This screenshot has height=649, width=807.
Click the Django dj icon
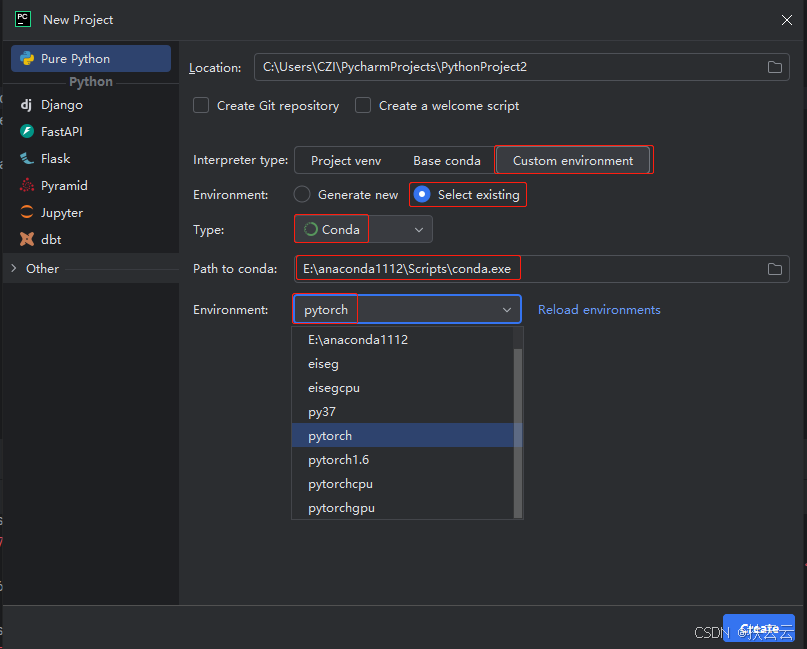[26, 105]
